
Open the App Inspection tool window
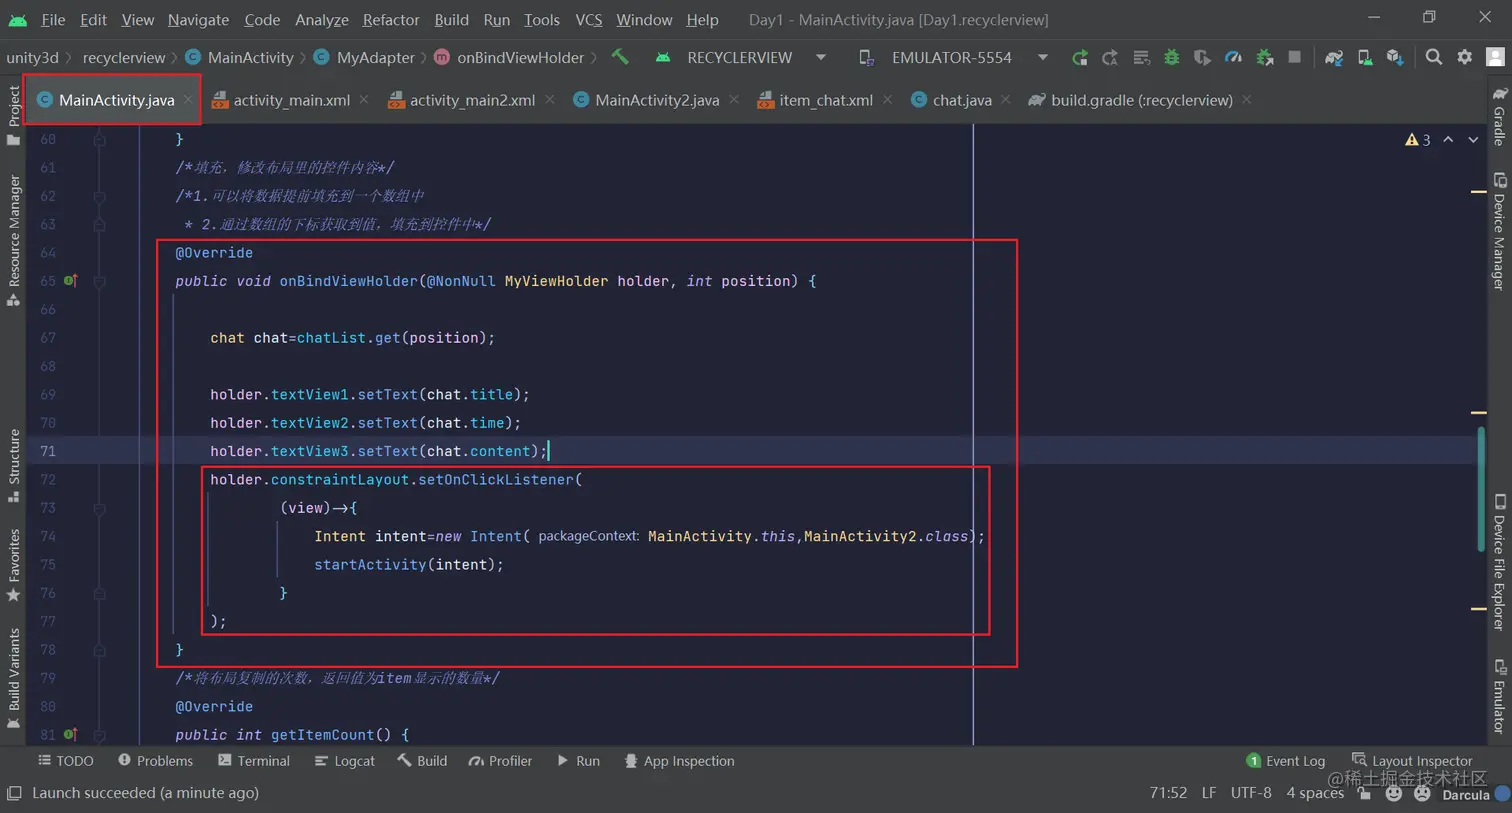(x=680, y=761)
